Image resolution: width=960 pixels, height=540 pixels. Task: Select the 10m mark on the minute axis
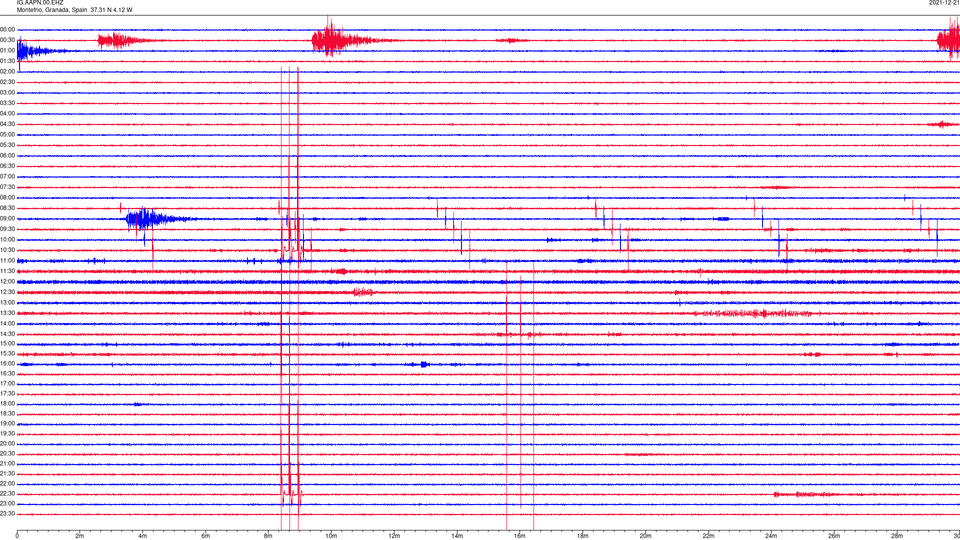(x=331, y=536)
